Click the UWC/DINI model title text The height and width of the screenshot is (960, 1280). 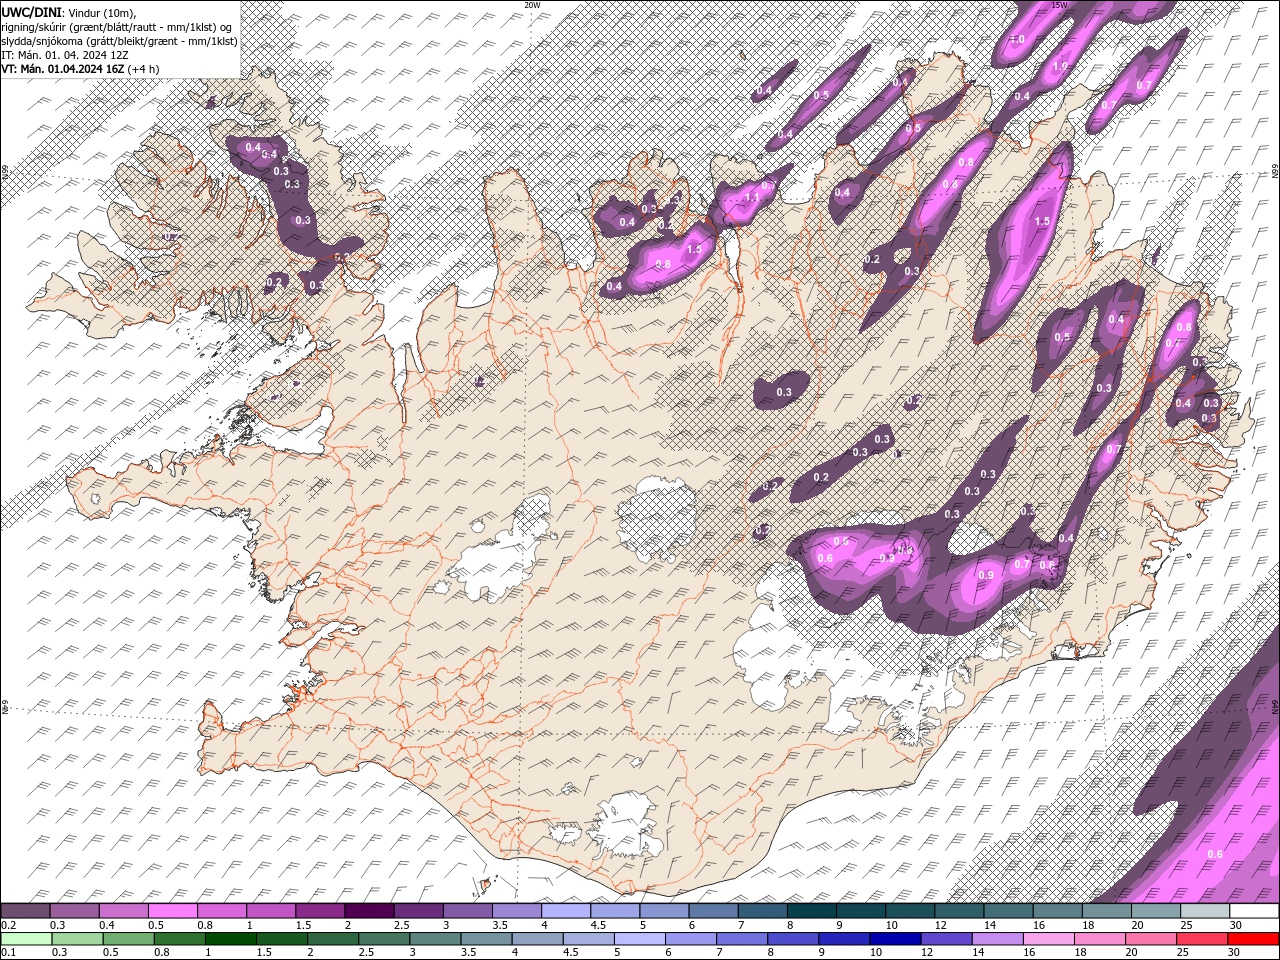(31, 11)
